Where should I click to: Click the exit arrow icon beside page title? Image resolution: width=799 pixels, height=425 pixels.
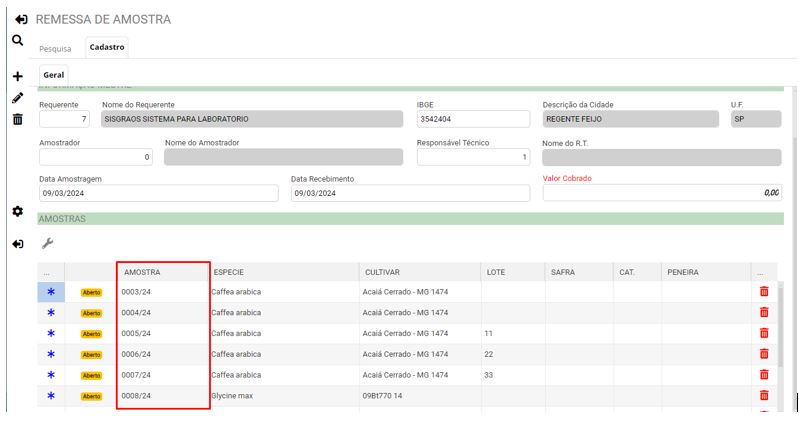(21, 19)
